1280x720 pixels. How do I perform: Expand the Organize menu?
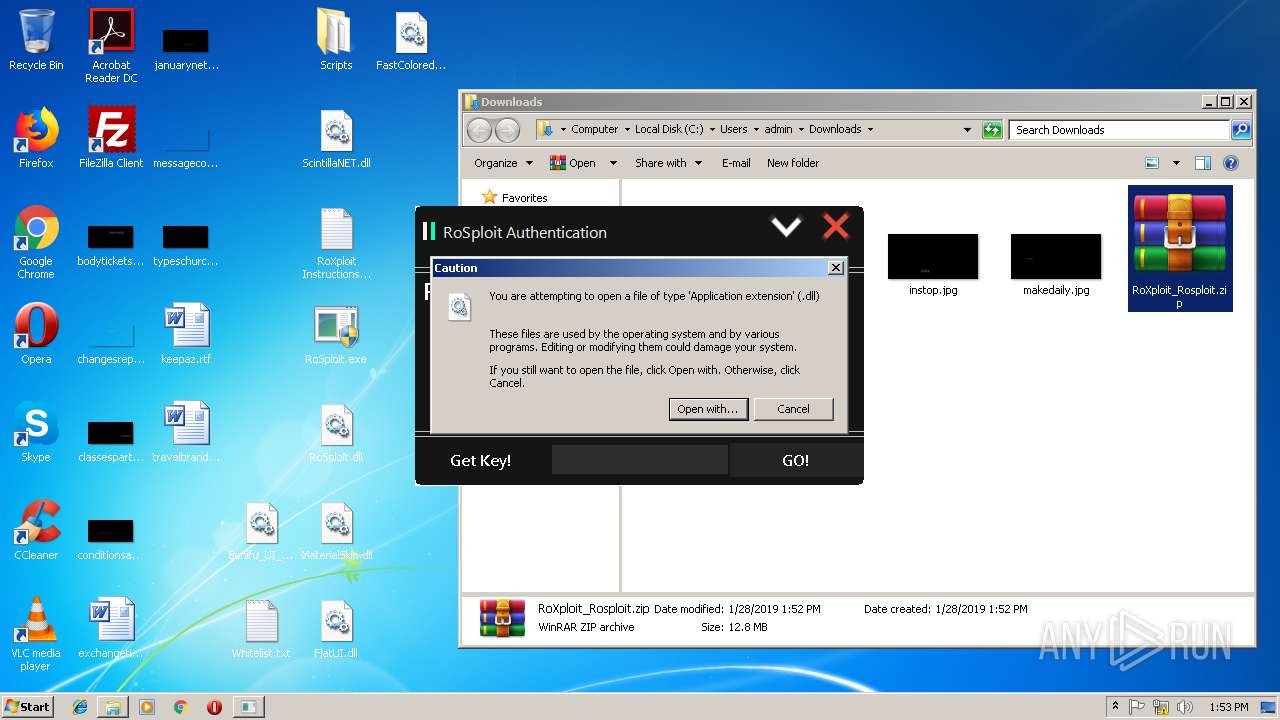pyautogui.click(x=503, y=163)
